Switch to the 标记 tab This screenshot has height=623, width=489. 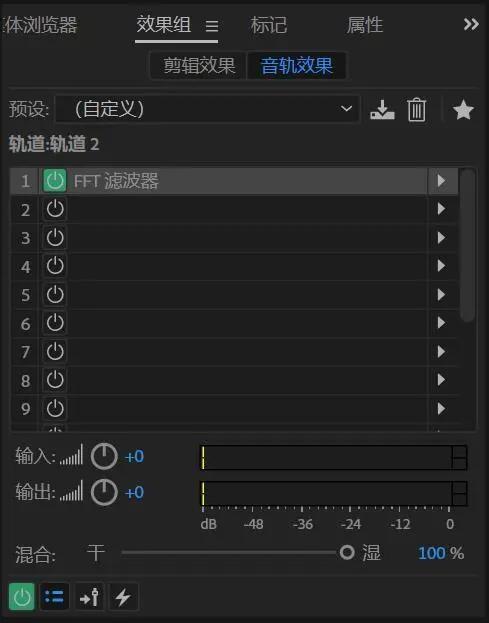coord(269,25)
